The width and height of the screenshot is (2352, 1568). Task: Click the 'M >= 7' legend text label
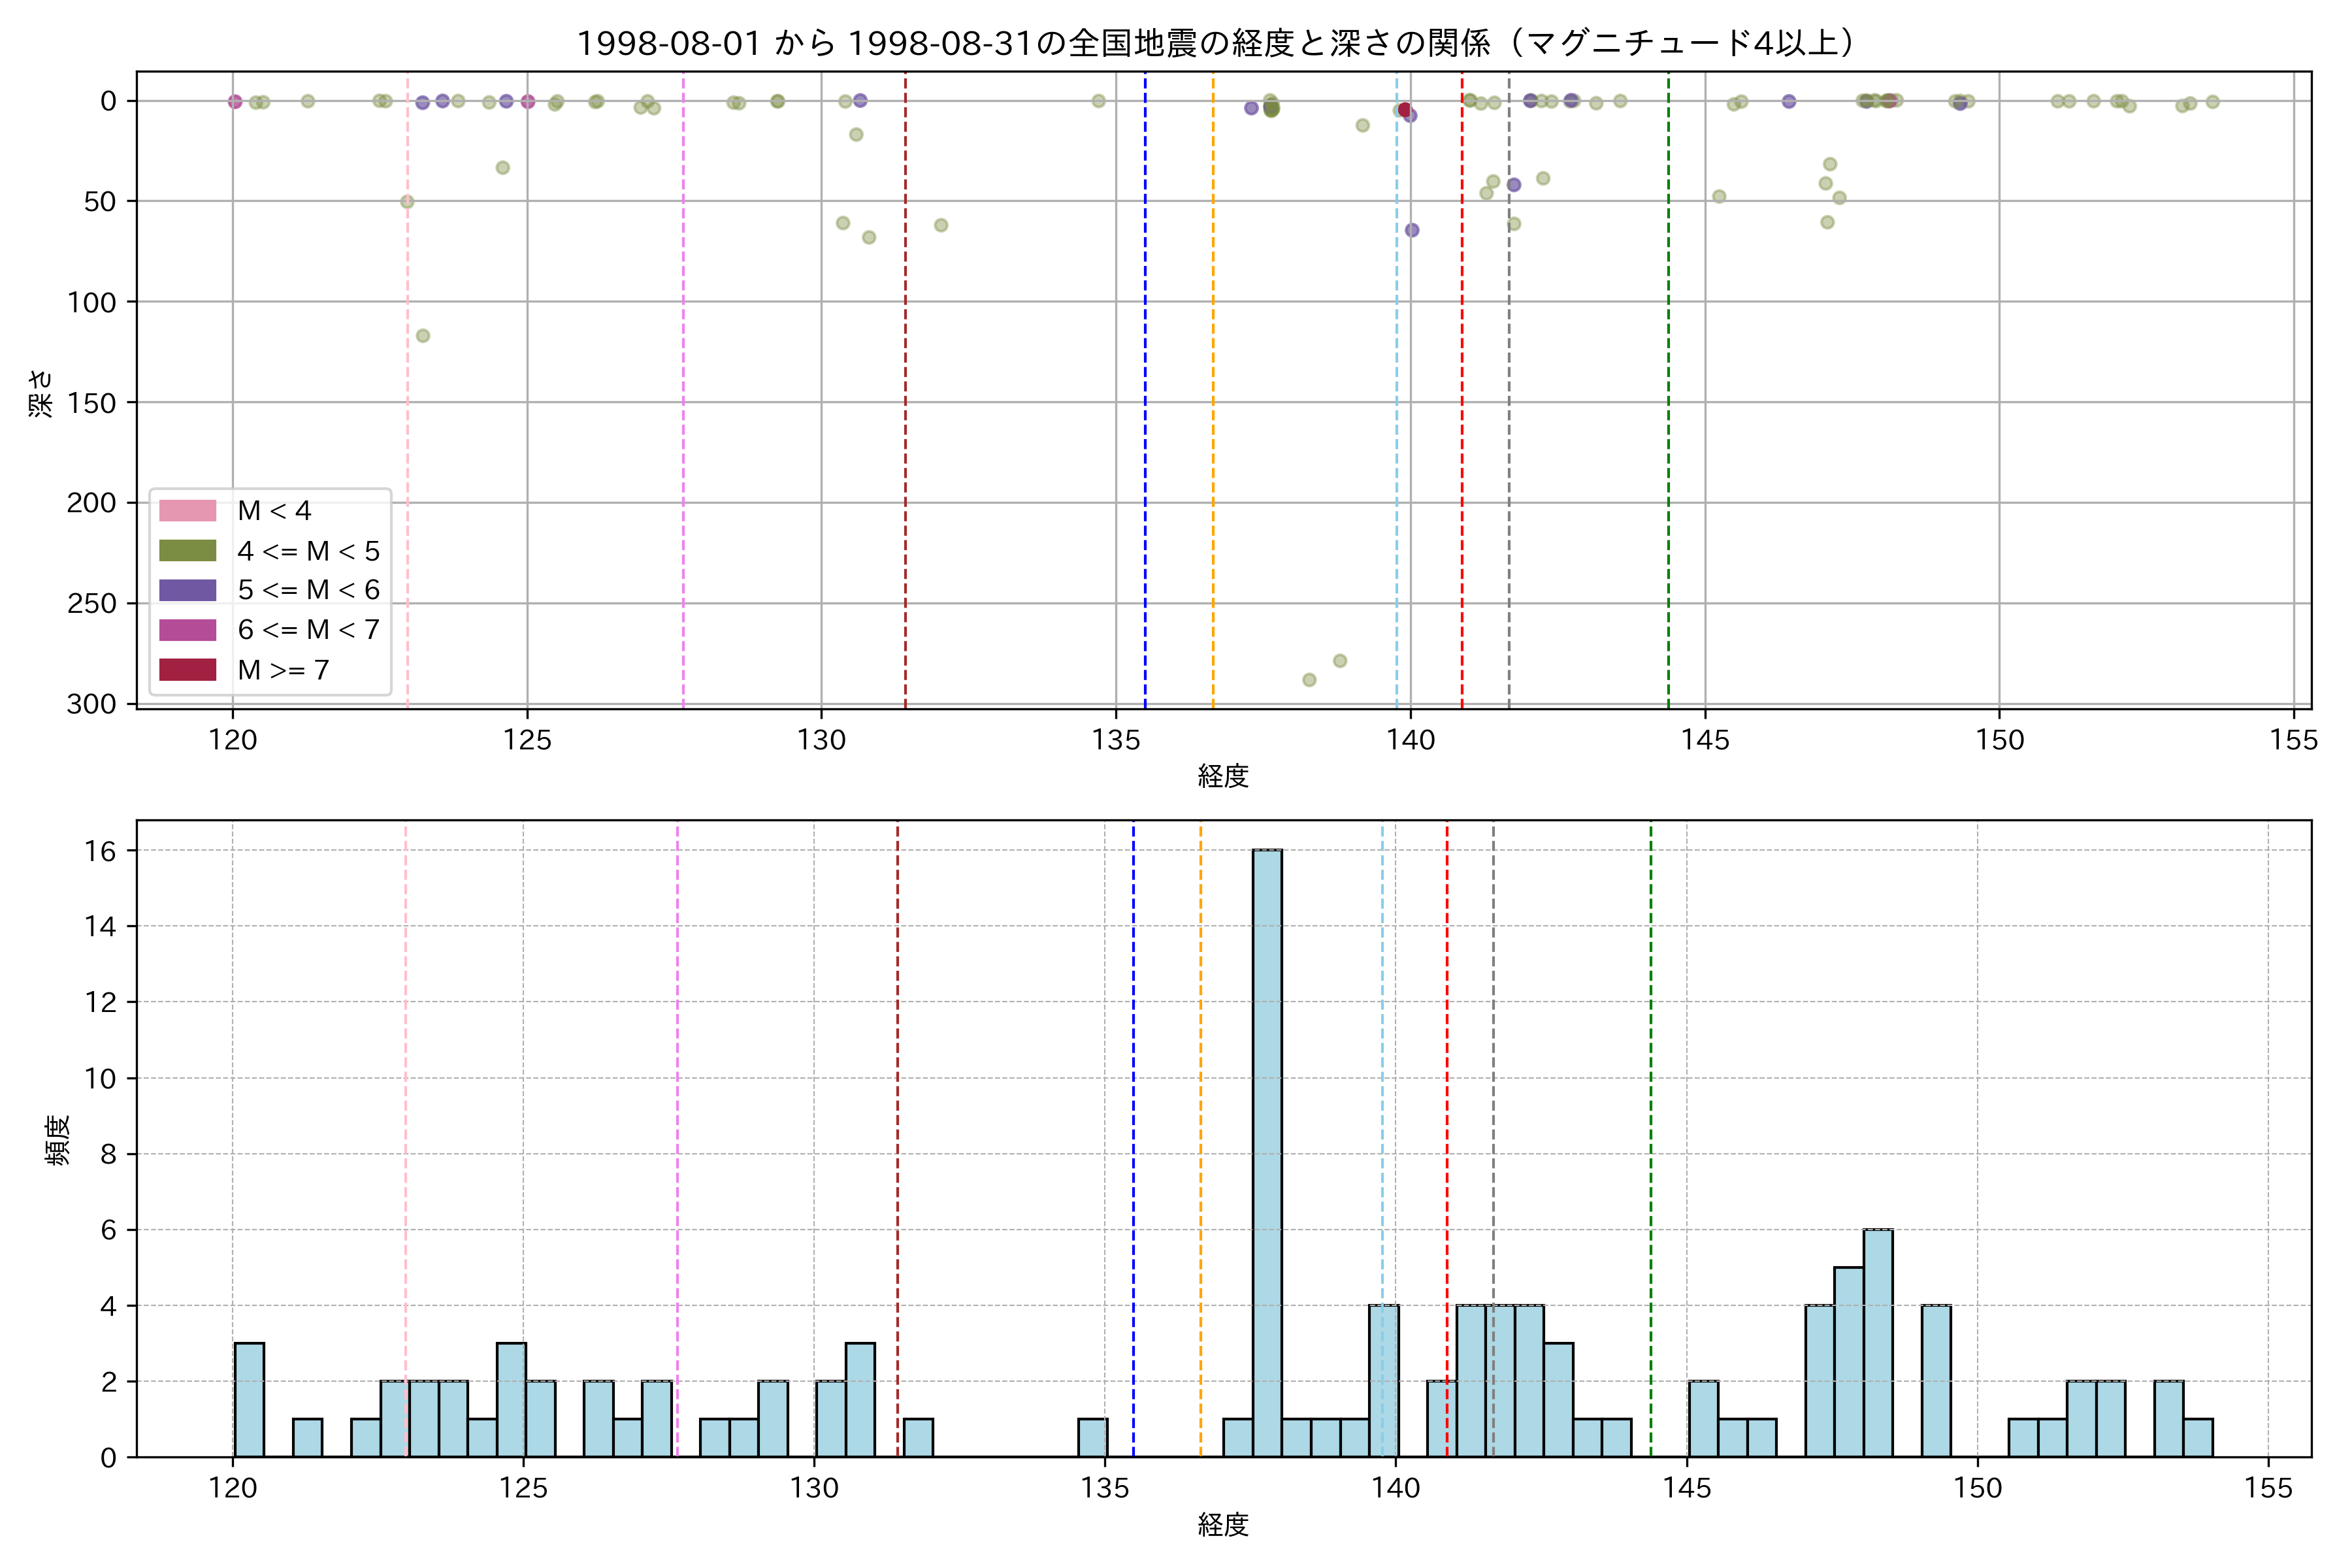pyautogui.click(x=283, y=670)
